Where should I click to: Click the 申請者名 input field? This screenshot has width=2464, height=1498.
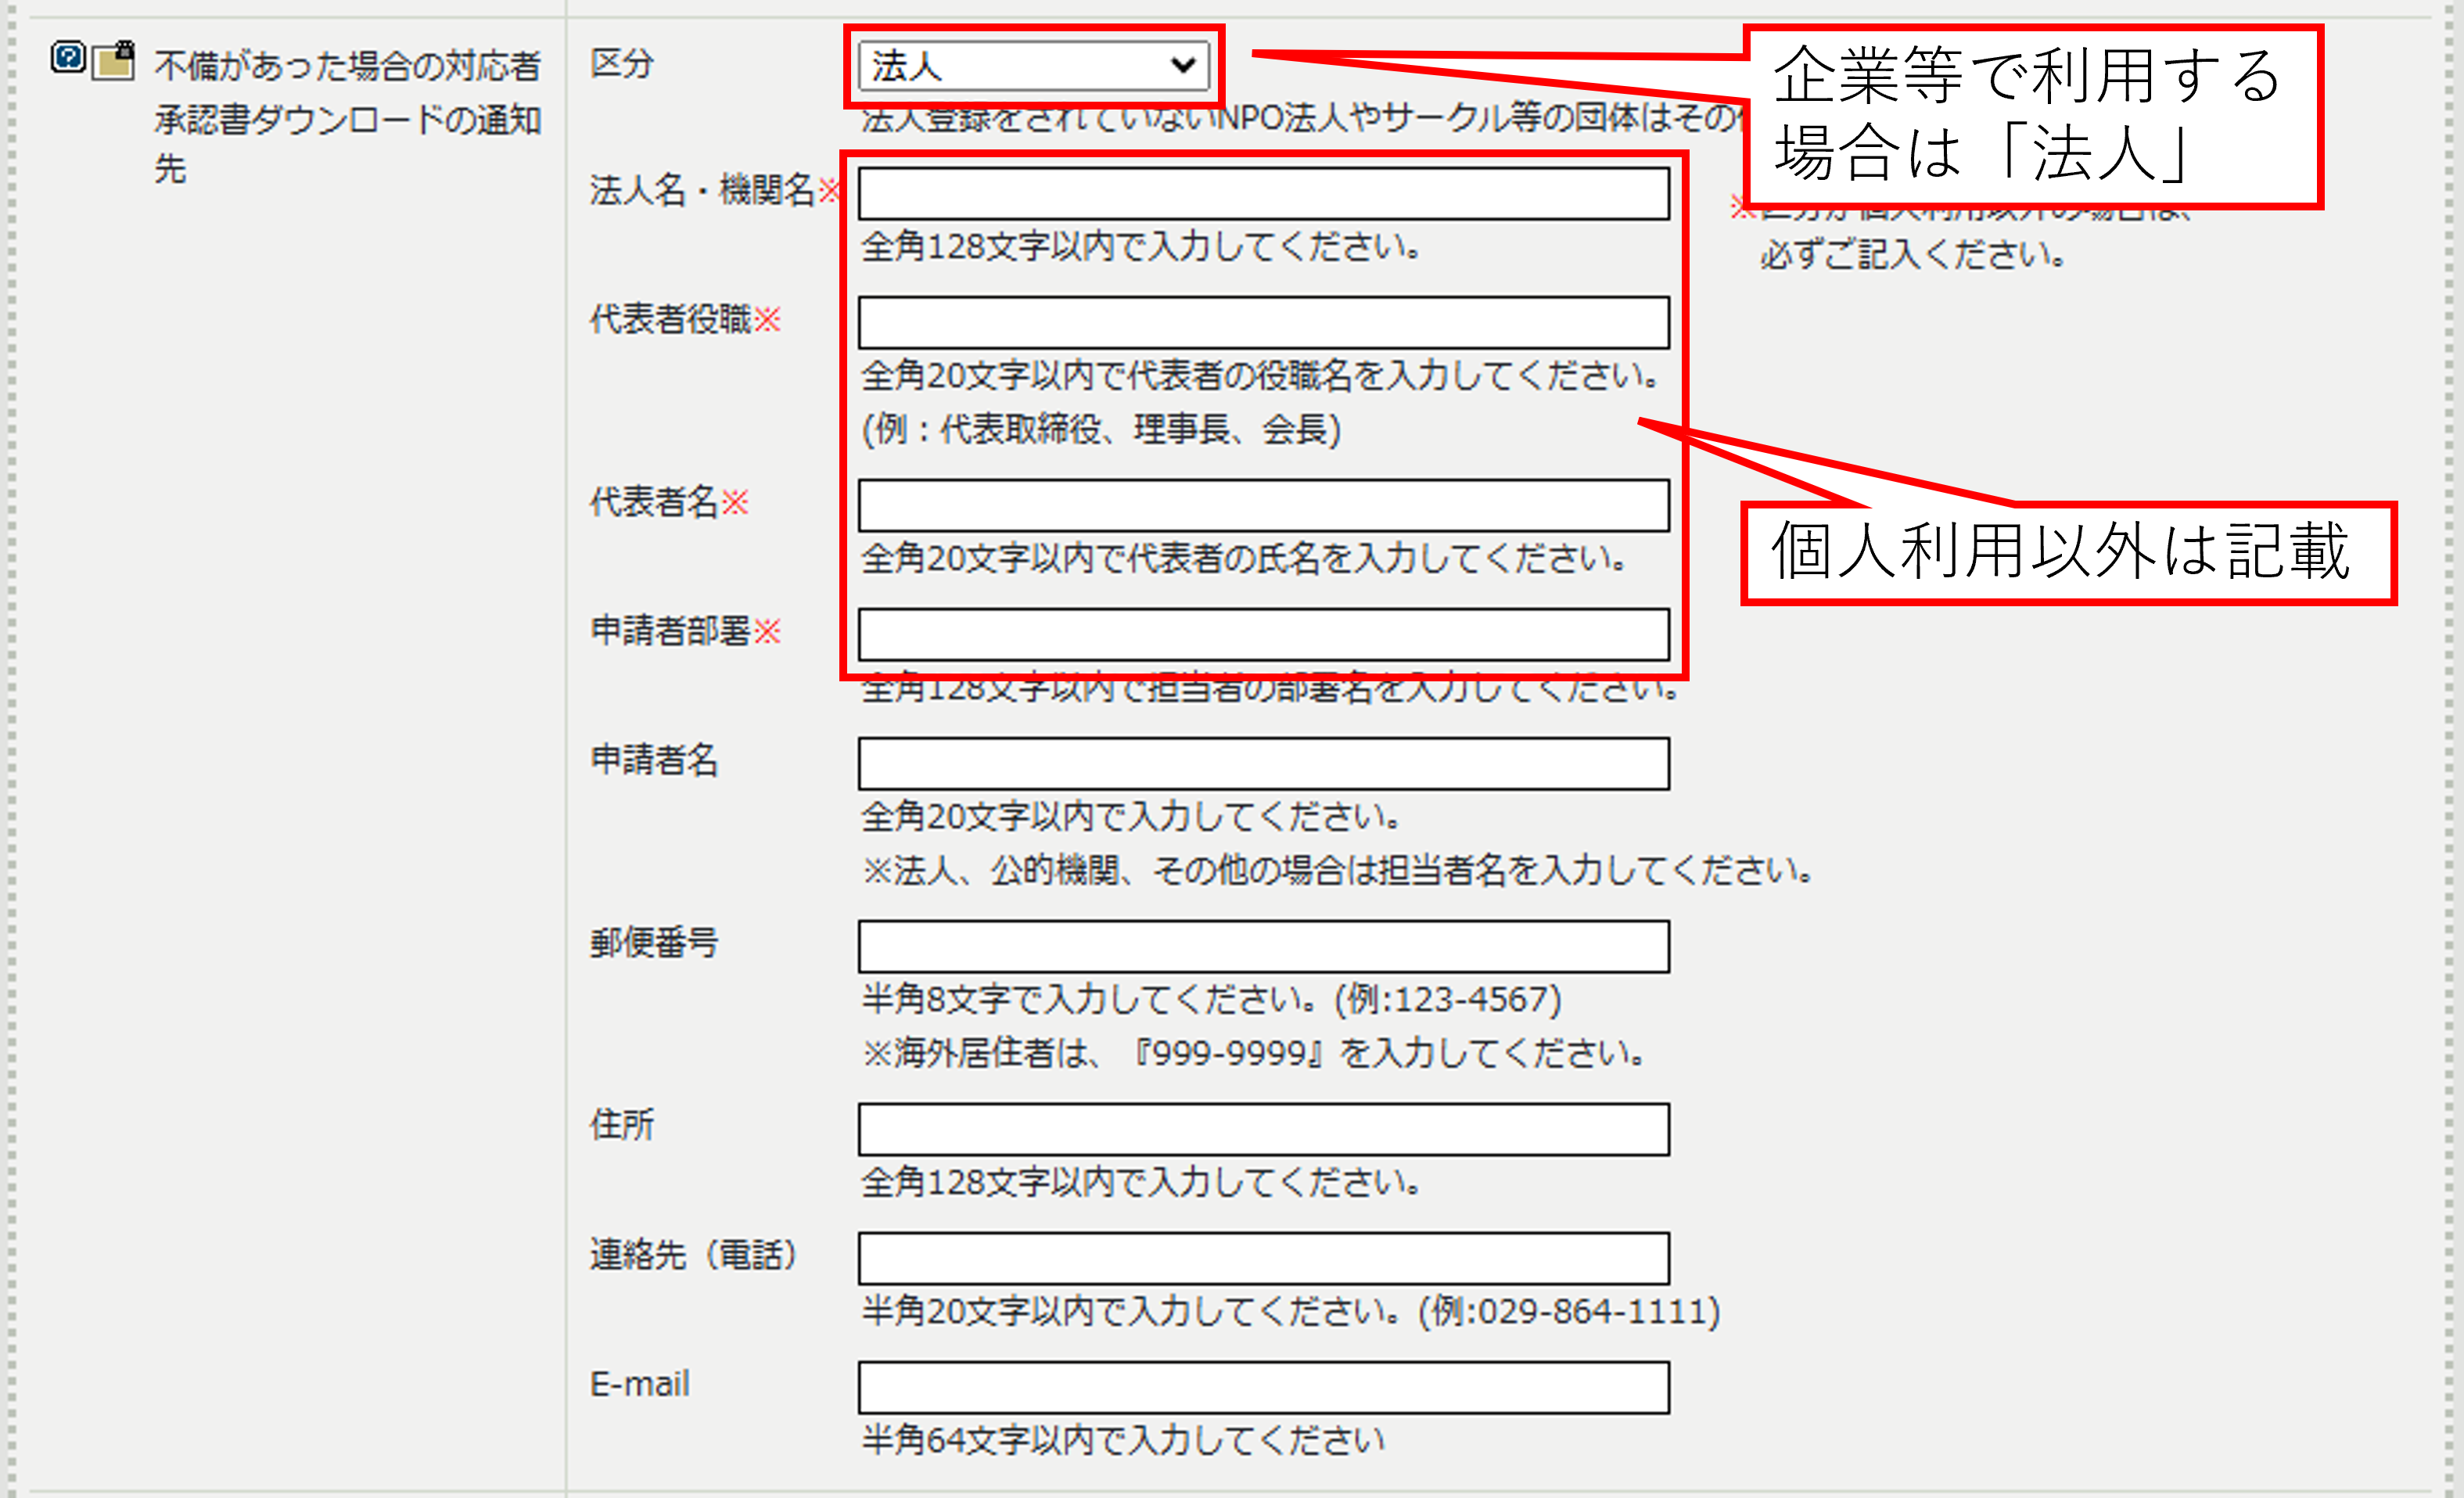point(1264,764)
